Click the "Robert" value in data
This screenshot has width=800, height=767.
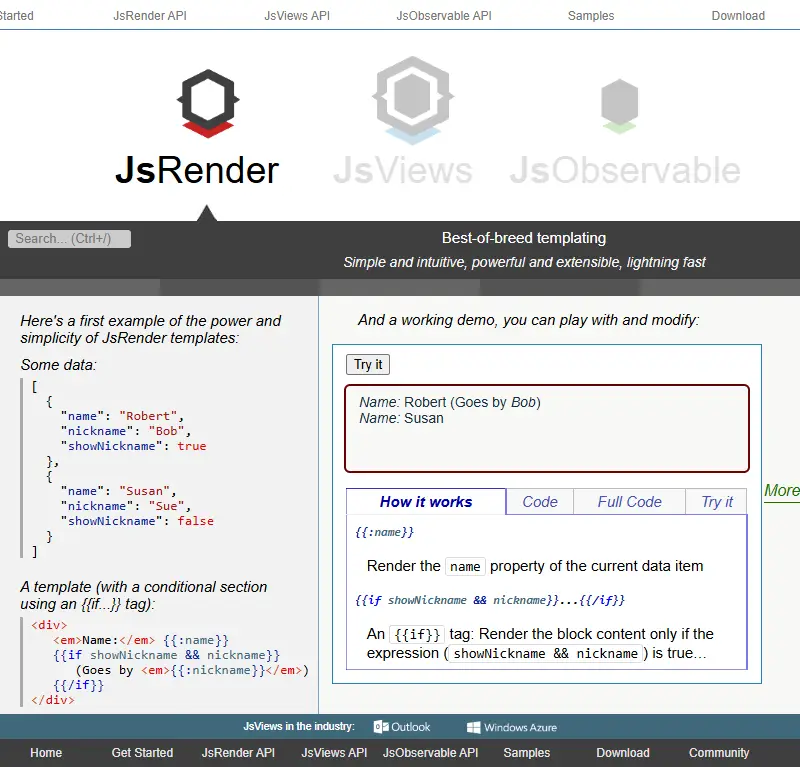pos(148,416)
